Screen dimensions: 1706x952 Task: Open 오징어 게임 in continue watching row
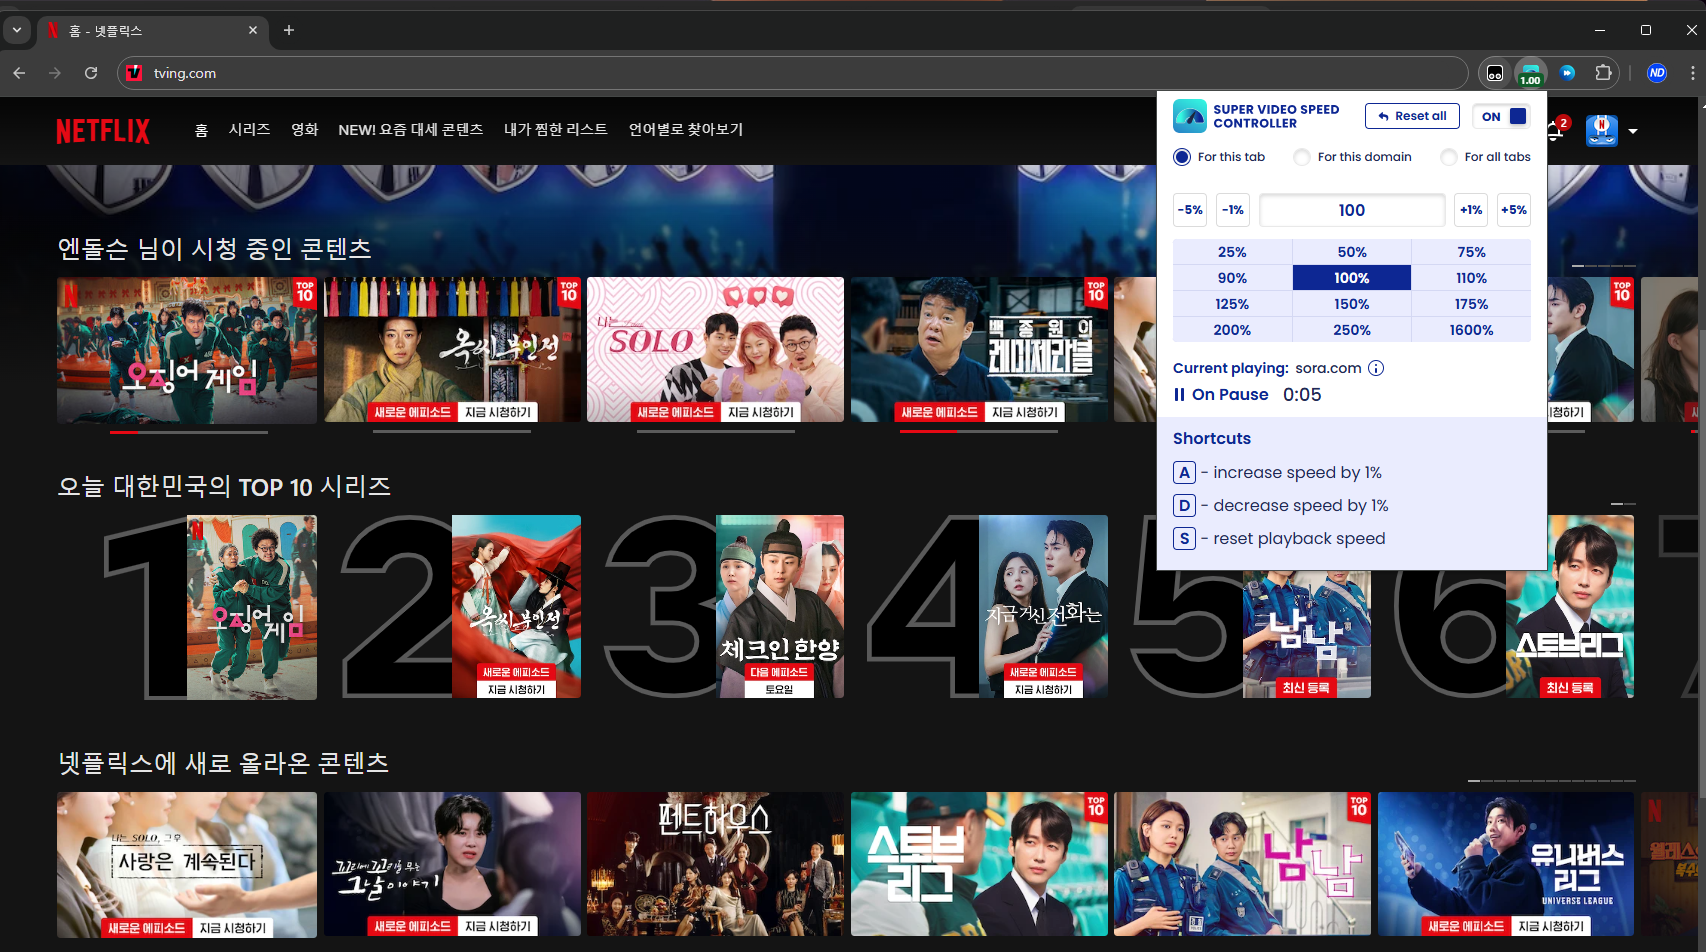coord(187,350)
